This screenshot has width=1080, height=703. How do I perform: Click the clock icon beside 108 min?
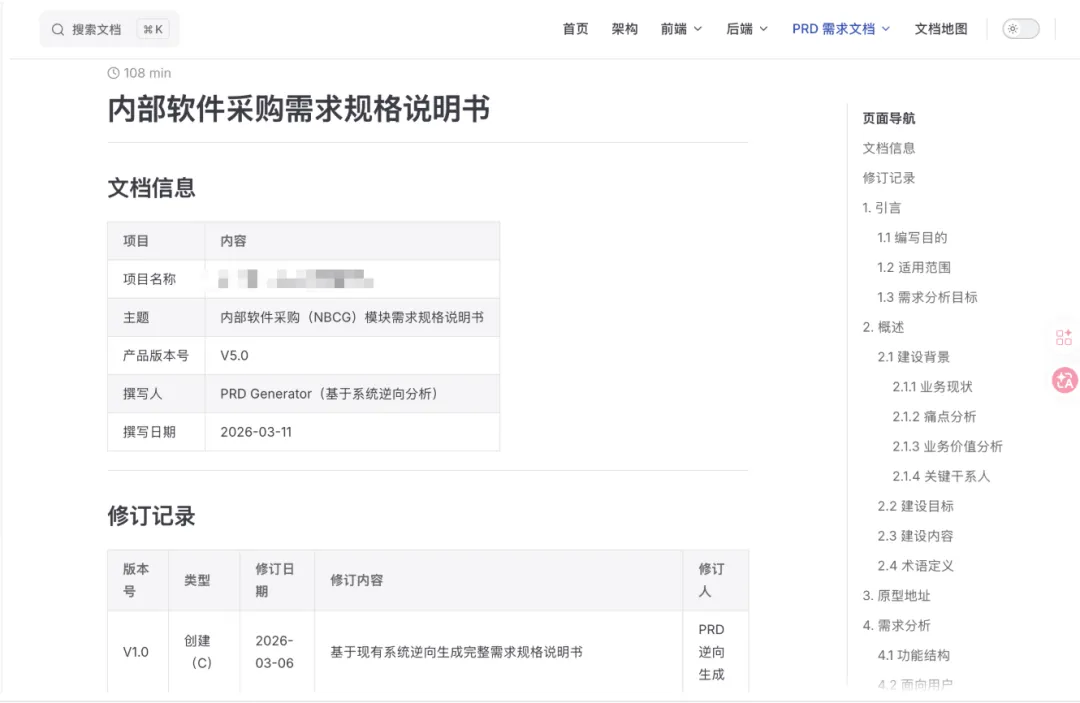coord(113,73)
